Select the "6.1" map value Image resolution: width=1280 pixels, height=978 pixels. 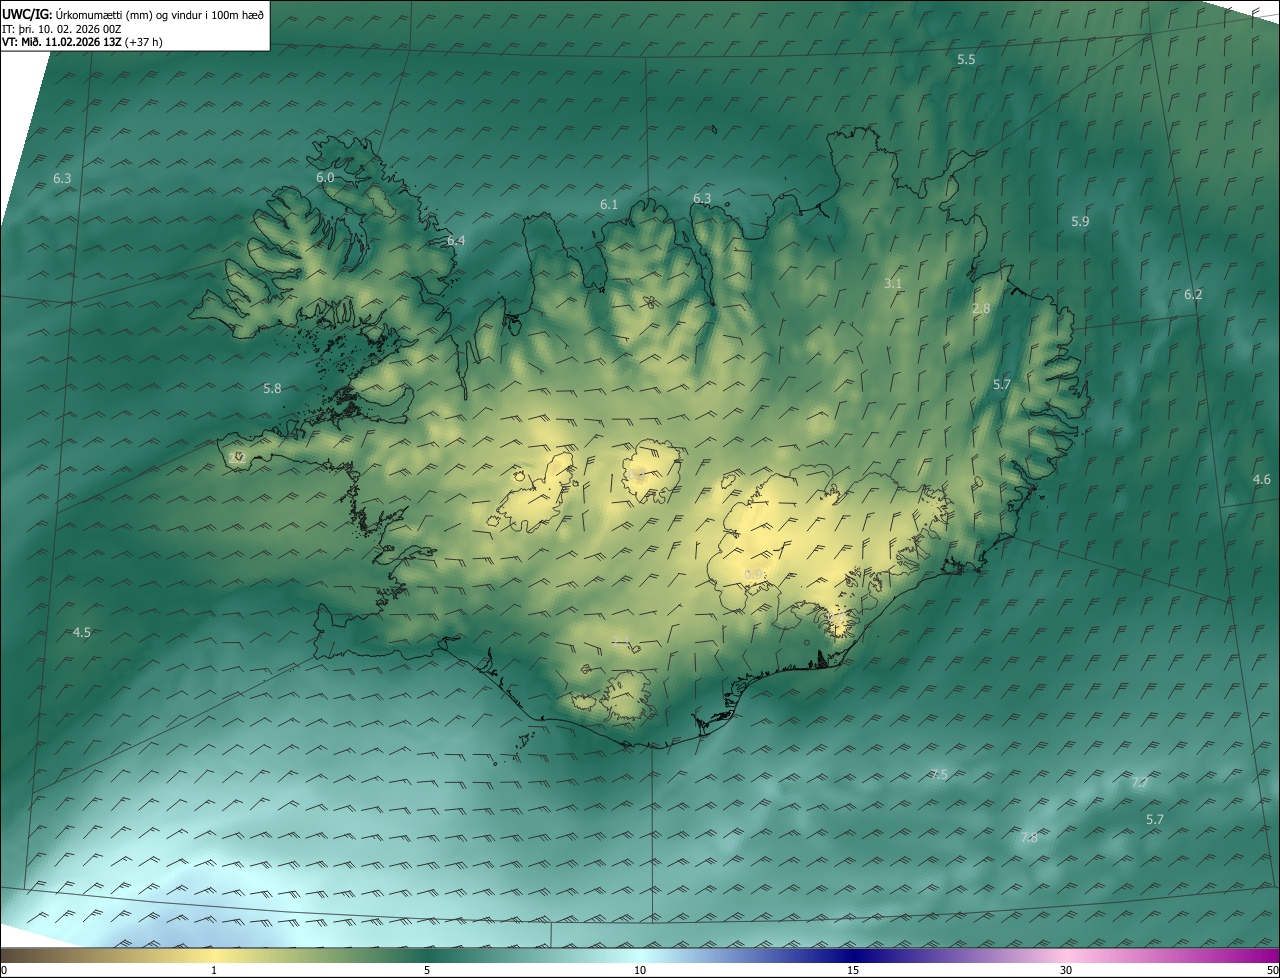(x=609, y=204)
